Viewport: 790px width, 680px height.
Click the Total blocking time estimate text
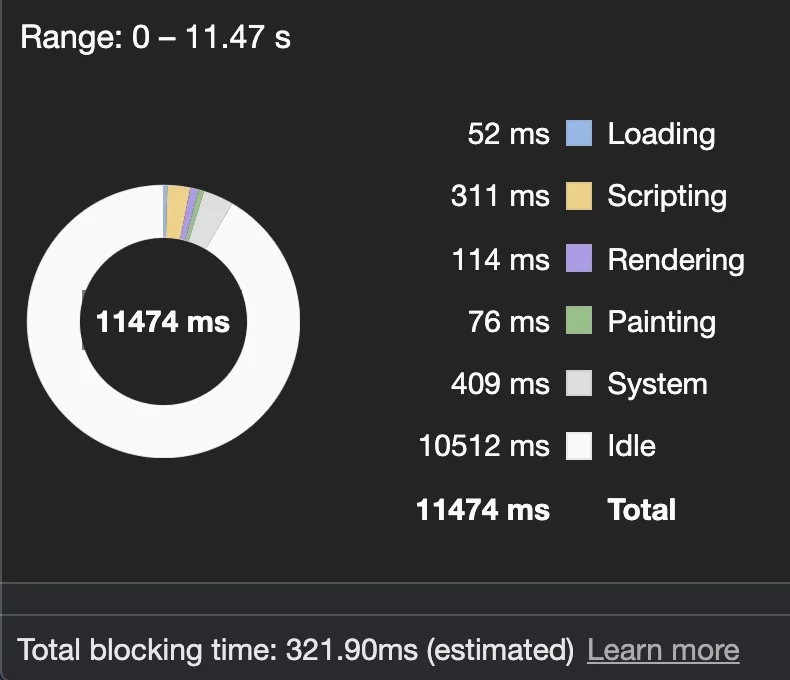296,650
